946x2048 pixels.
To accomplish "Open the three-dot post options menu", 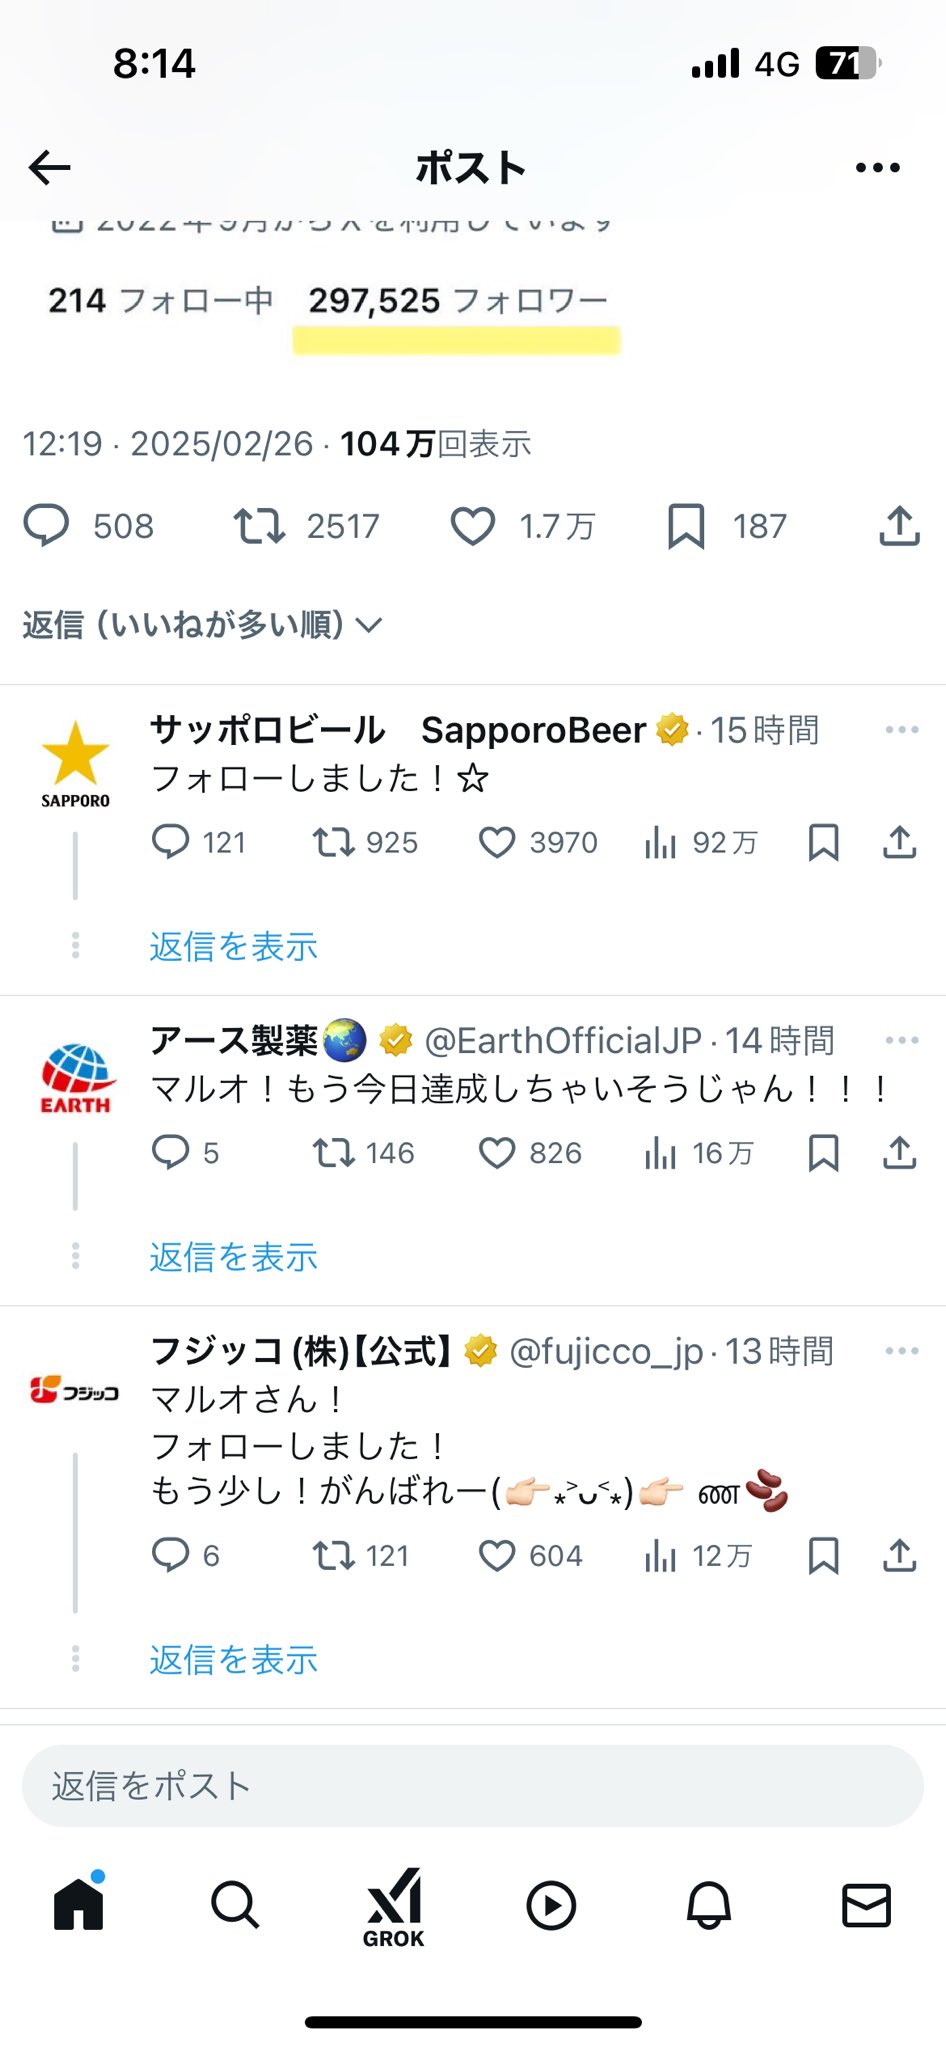I will click(x=877, y=168).
